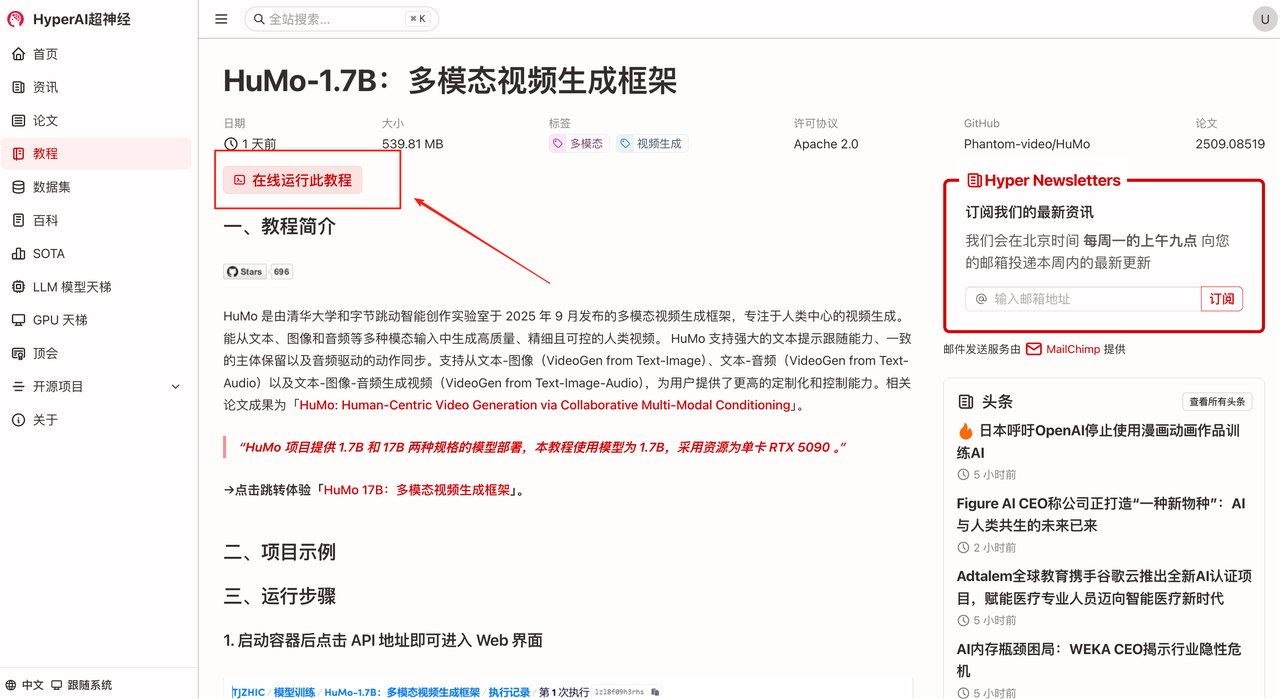Click the 顶会 sidebar icon
The image size is (1280, 699).
click(x=19, y=353)
